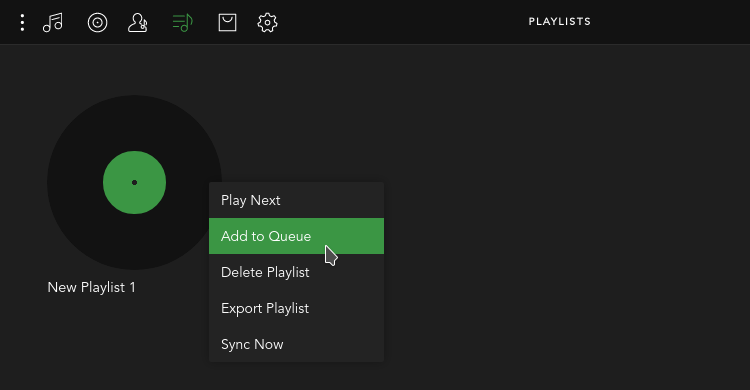Open the three-dot overflow menu
The height and width of the screenshot is (390, 750).
click(22, 22)
